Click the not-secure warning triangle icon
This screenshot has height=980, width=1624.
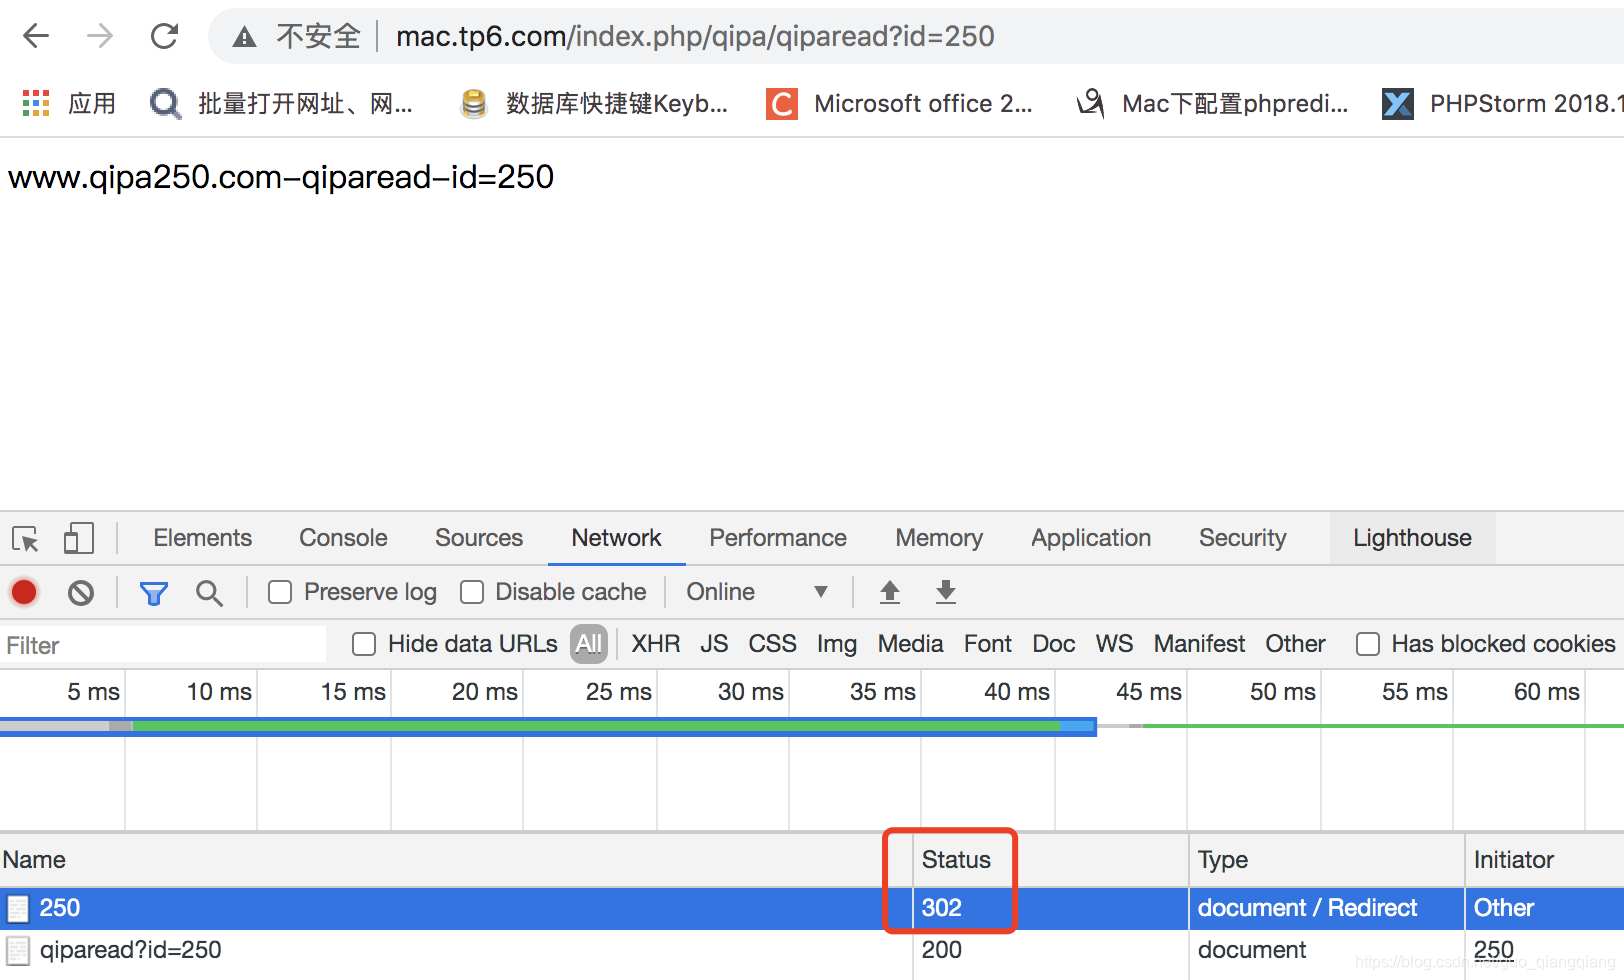244,37
